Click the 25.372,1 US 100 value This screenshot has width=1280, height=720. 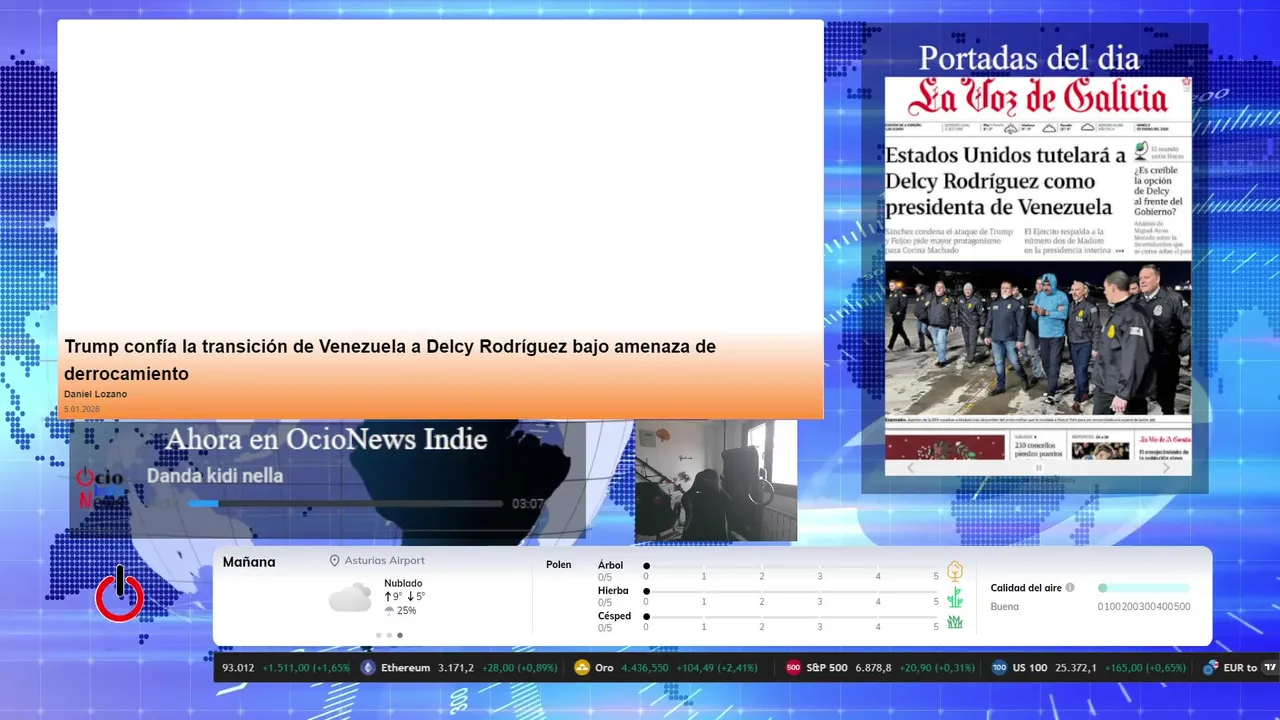pyautogui.click(x=1076, y=668)
